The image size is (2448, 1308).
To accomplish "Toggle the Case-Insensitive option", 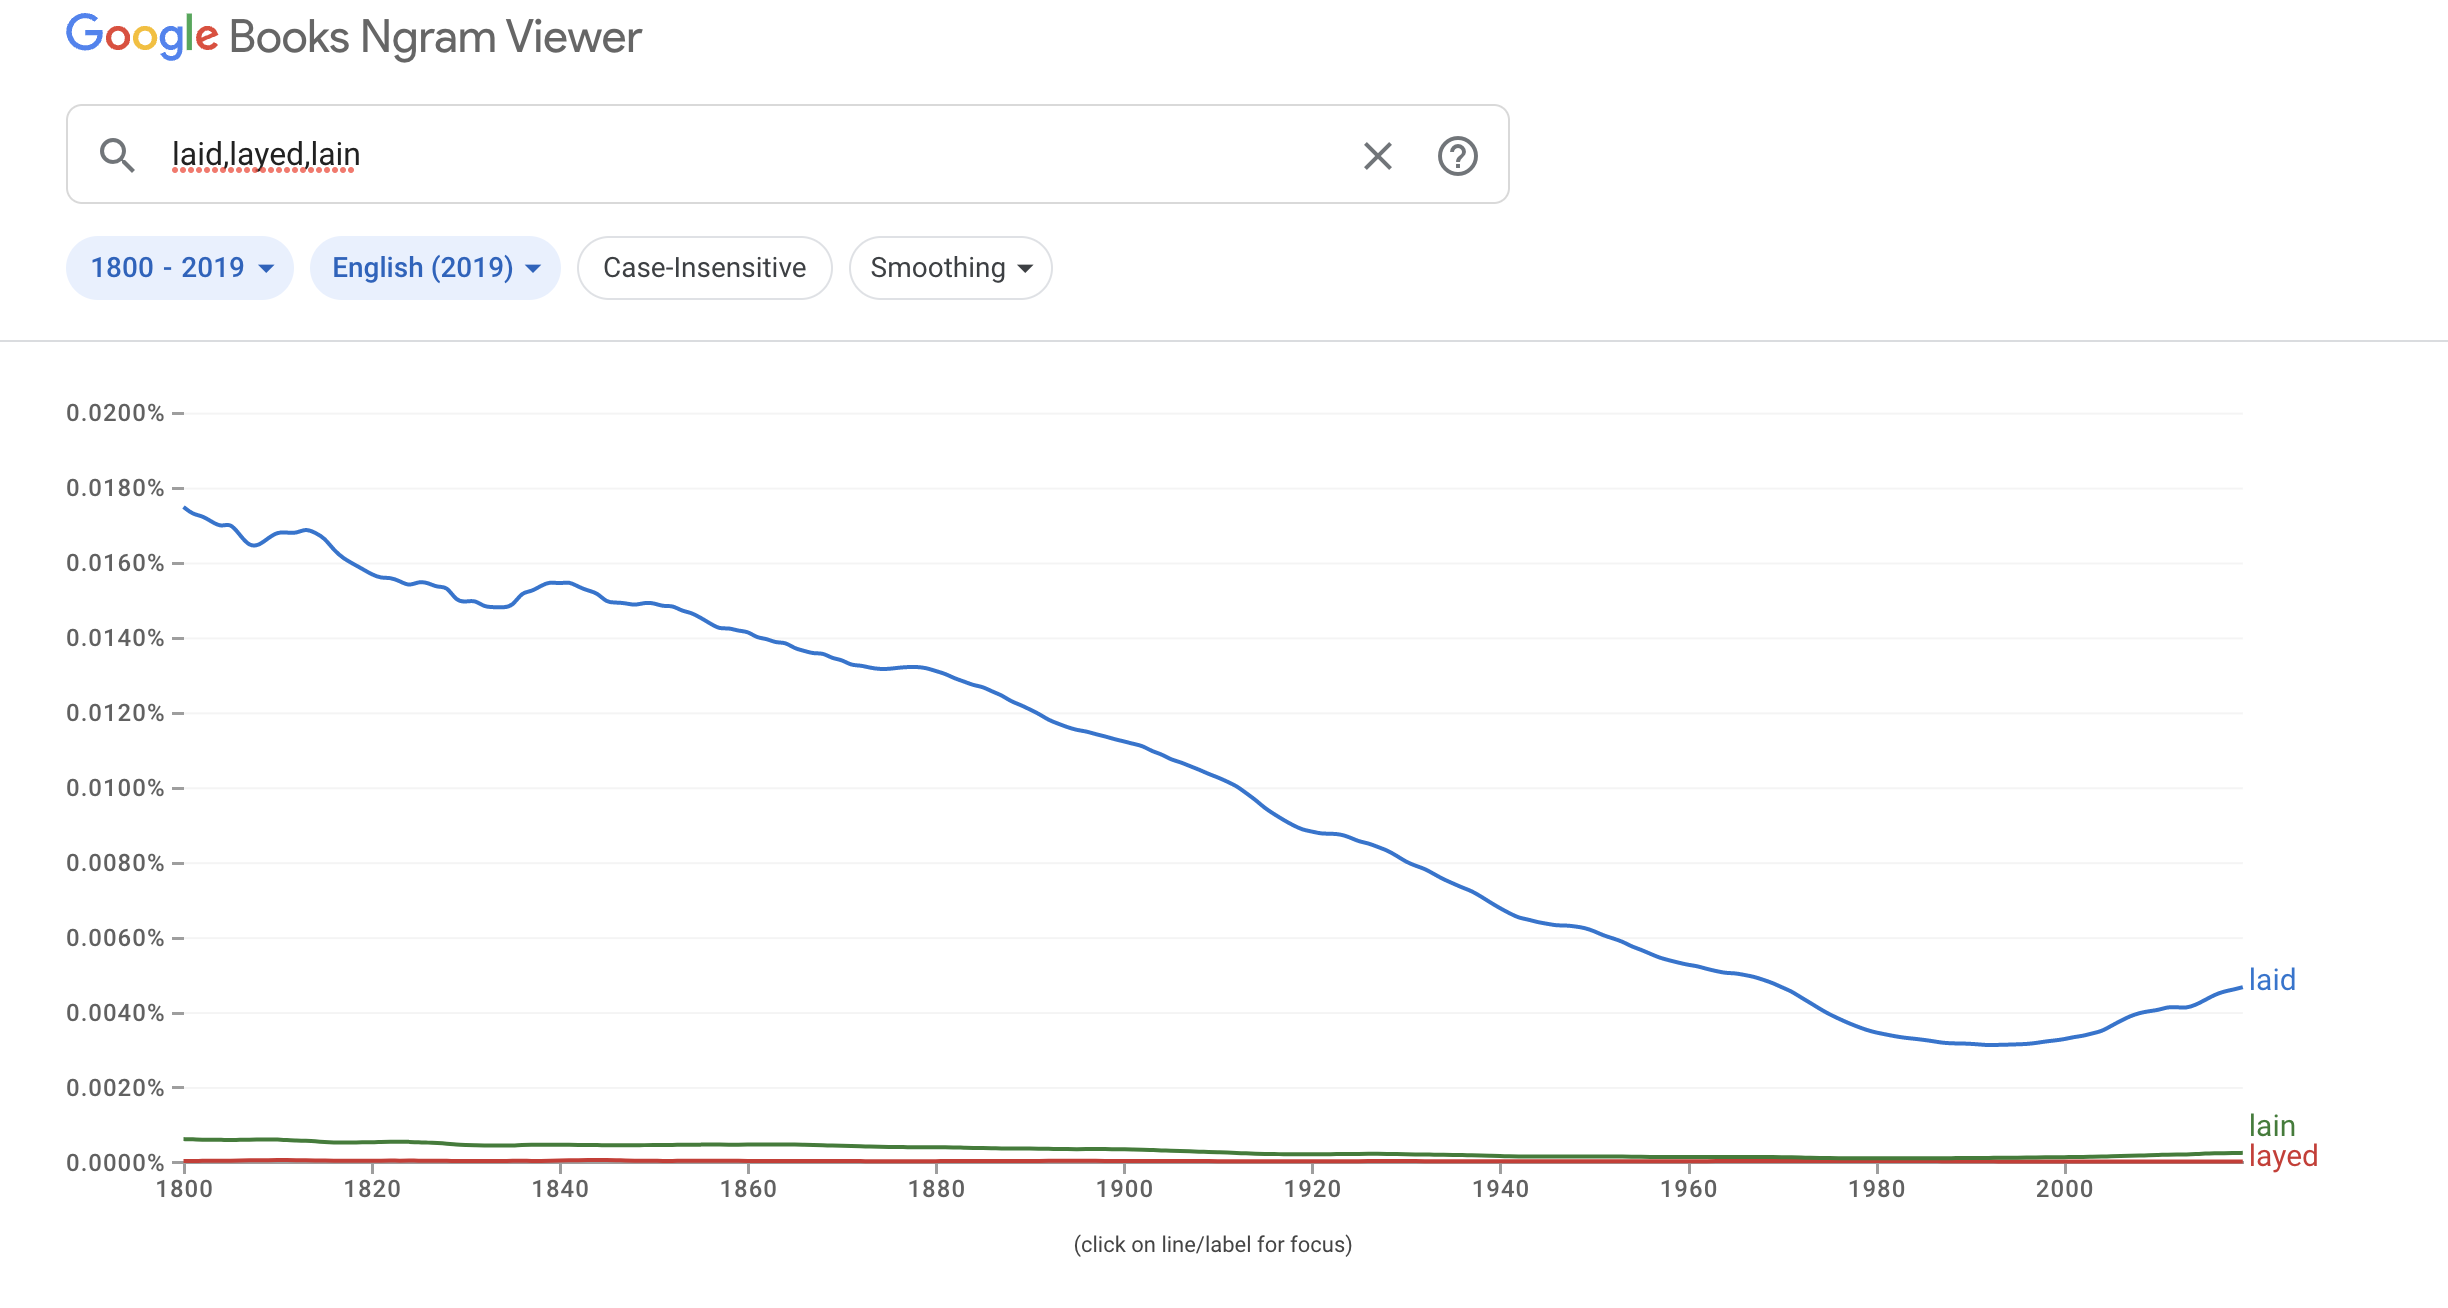I will click(704, 268).
